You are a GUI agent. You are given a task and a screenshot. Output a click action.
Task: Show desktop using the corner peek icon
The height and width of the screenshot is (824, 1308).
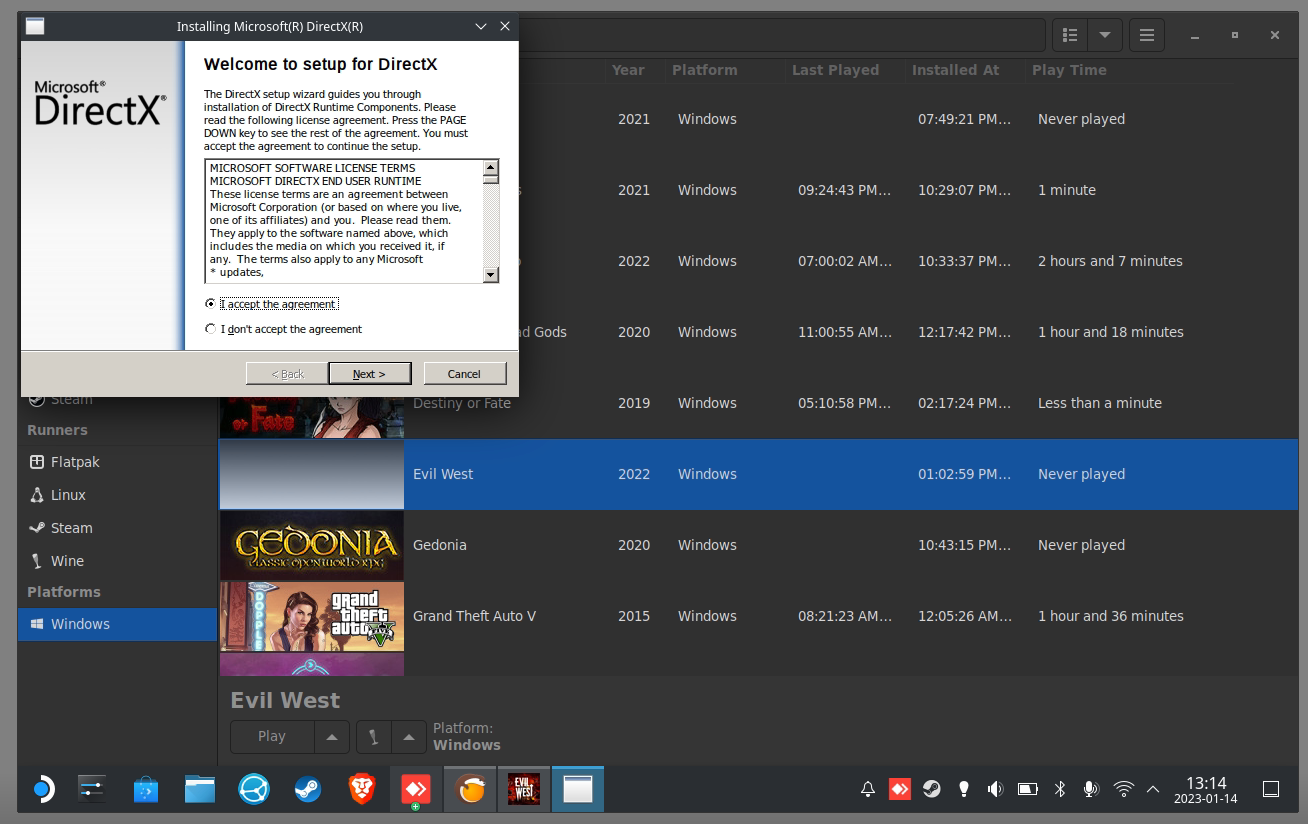[1271, 790]
